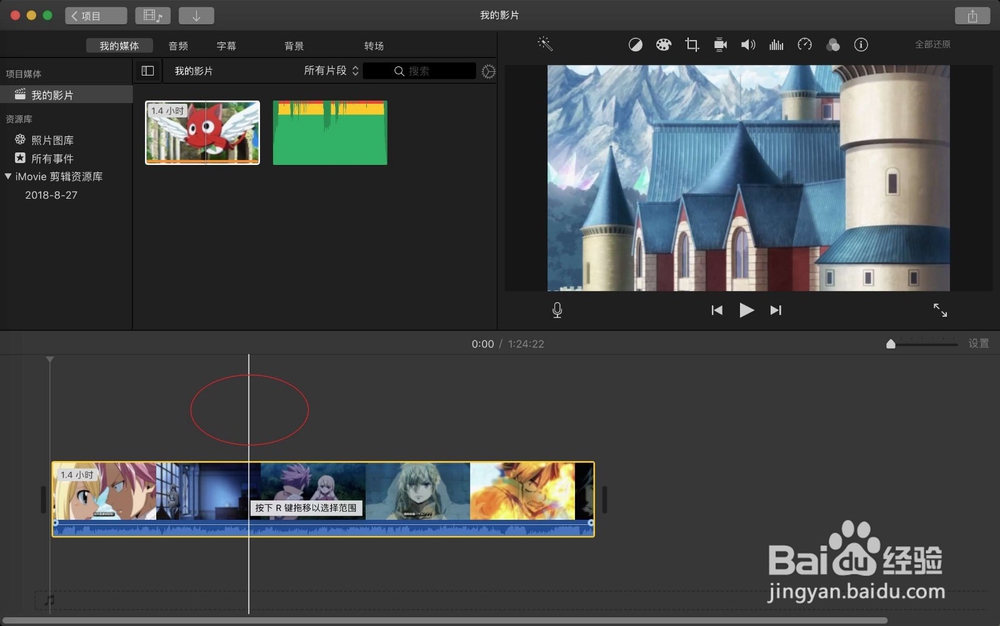Open noise reduction and equalizer tool
Image resolution: width=1000 pixels, height=626 pixels.
[776, 45]
